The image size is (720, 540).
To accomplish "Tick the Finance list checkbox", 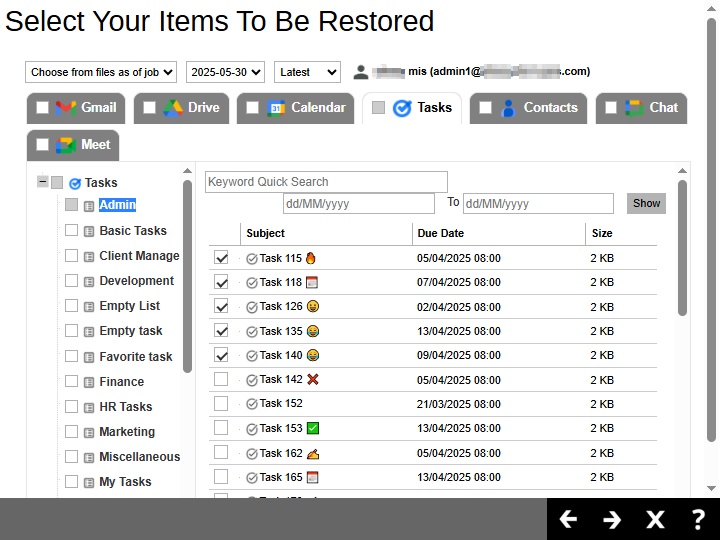I will 71,381.
